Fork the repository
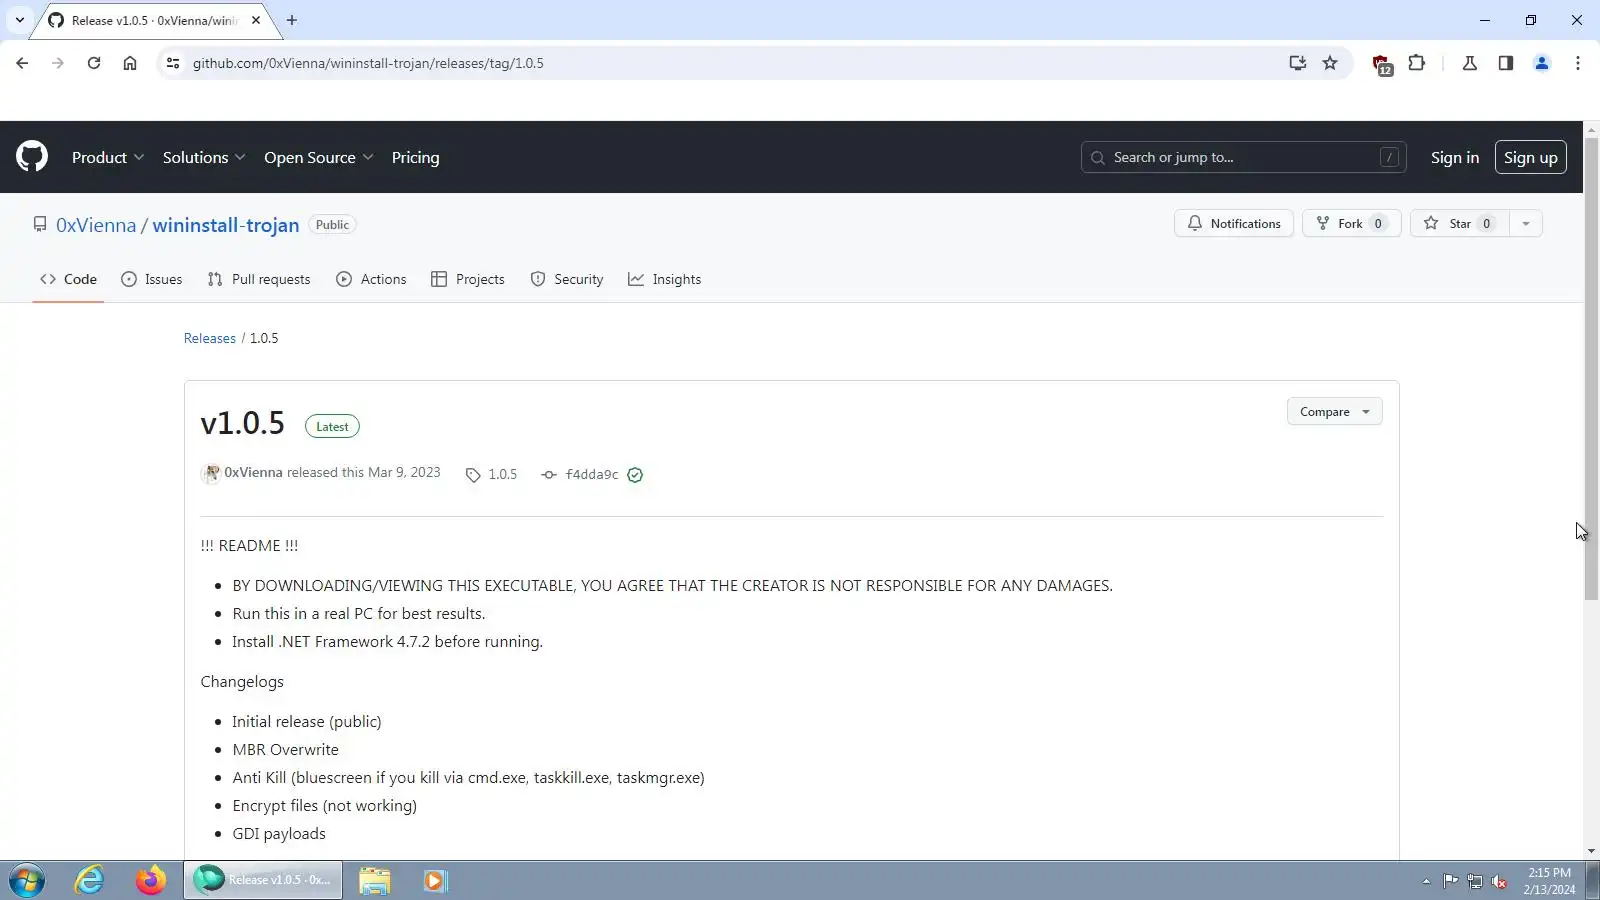This screenshot has width=1600, height=900. point(1351,223)
